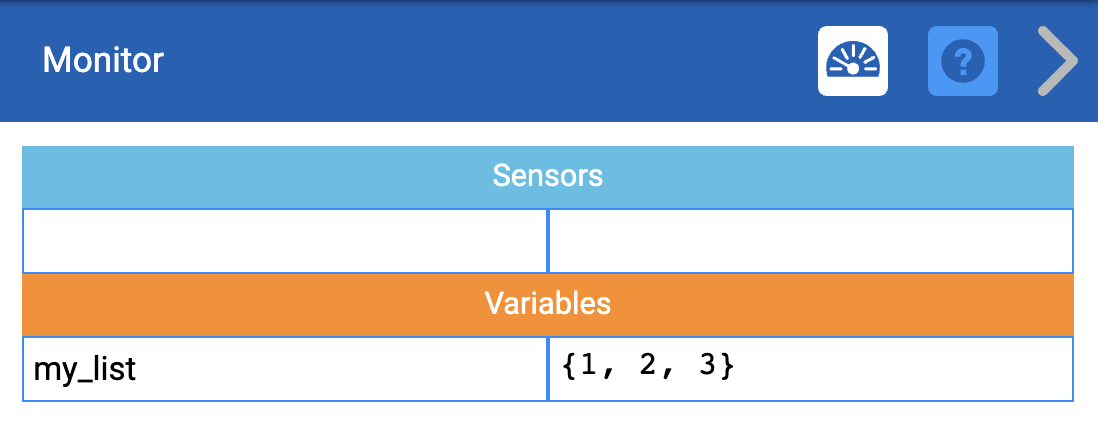The width and height of the screenshot is (1098, 444).
Task: Click the number 3 in my_list value
Action: (708, 367)
